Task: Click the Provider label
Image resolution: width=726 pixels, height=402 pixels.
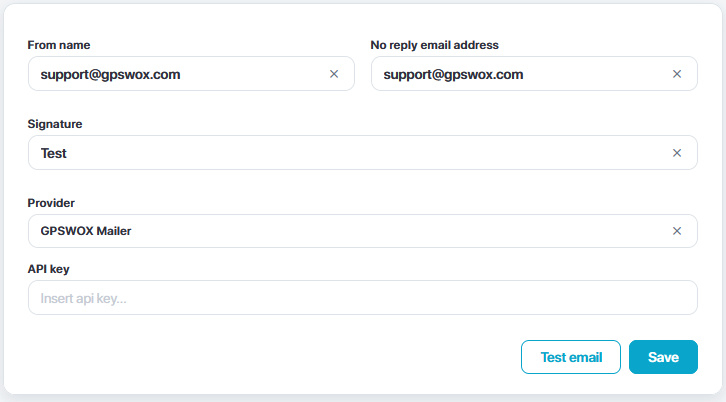Action: pos(52,203)
